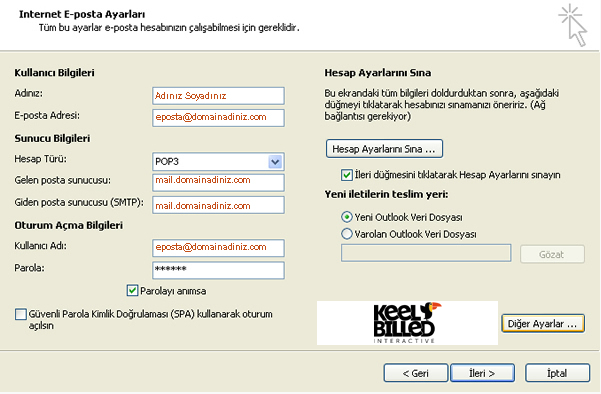Viewport: 601px width, 394px height.
Task: Toggle the Parolayı anımsa checkbox
Action: [x=132, y=291]
